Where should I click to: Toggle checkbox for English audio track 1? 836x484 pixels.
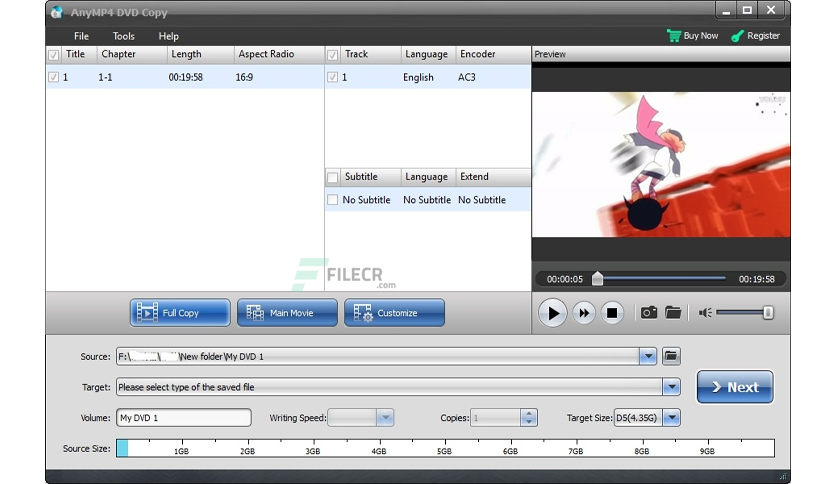pos(333,77)
